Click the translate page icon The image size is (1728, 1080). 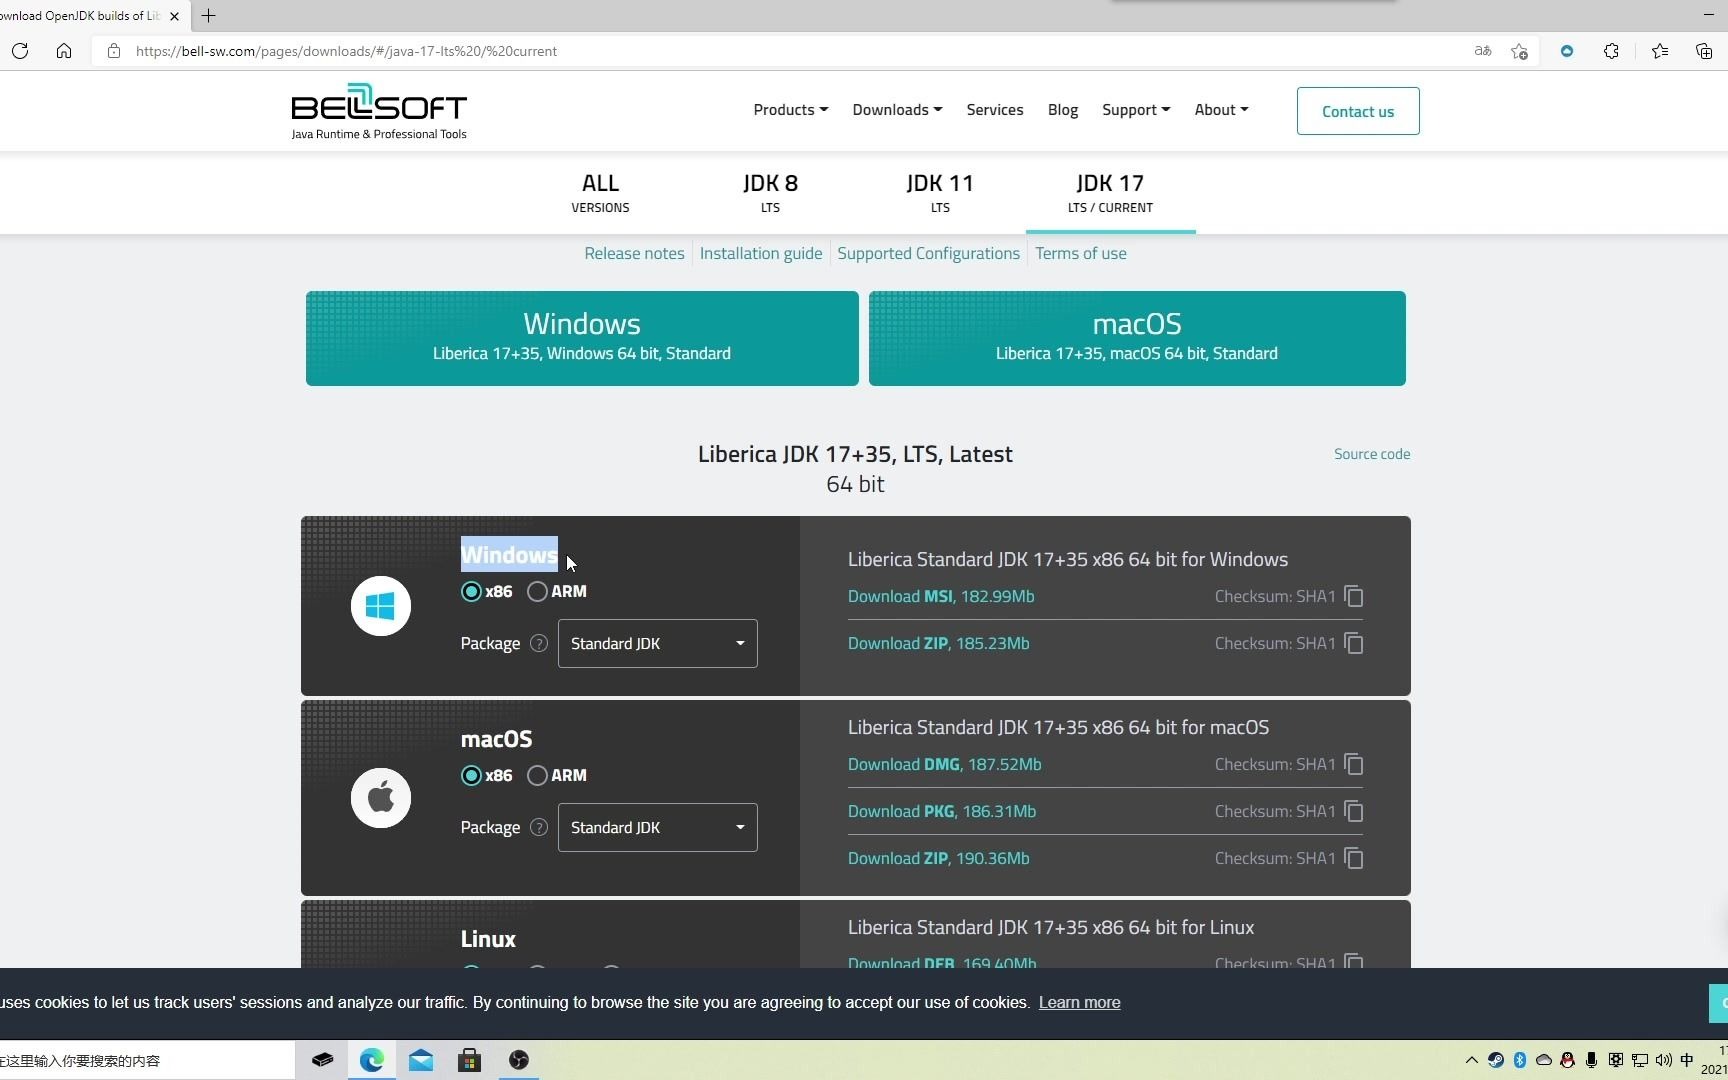click(1483, 51)
